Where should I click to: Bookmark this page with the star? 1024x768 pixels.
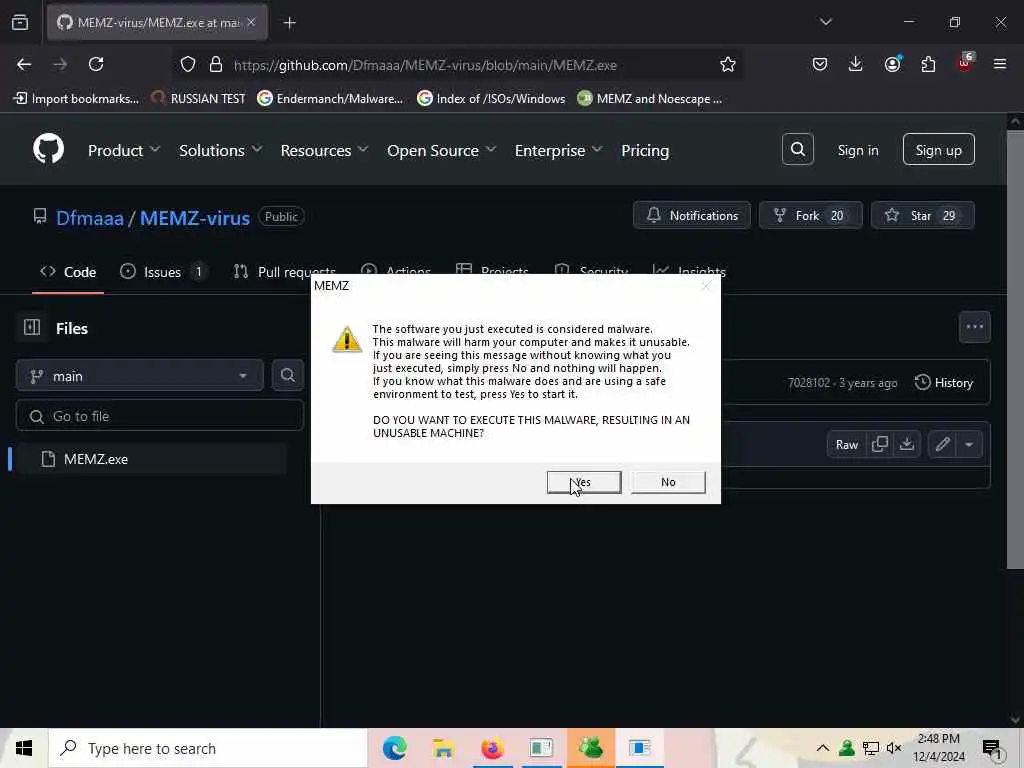pyautogui.click(x=728, y=65)
